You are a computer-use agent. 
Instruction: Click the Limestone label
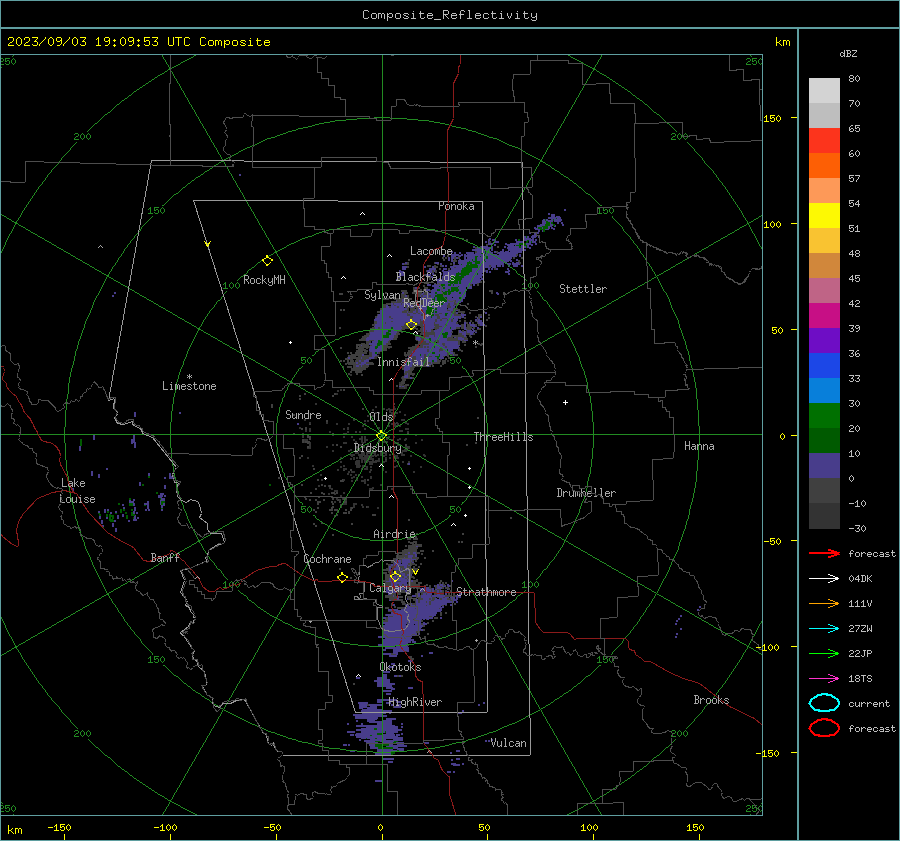click(x=189, y=386)
